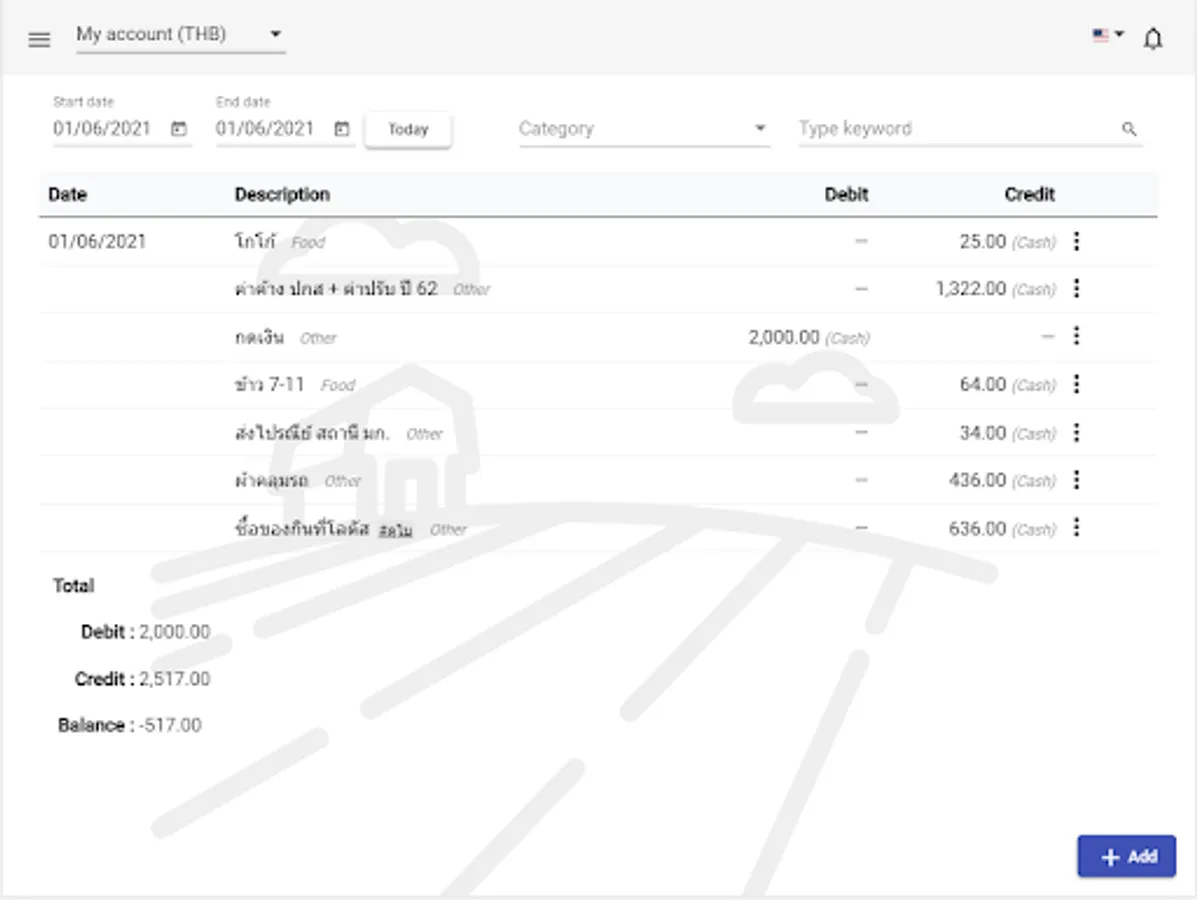This screenshot has width=1197, height=900.
Task: Open more options for the 64.00 row
Action: pyautogui.click(x=1076, y=384)
